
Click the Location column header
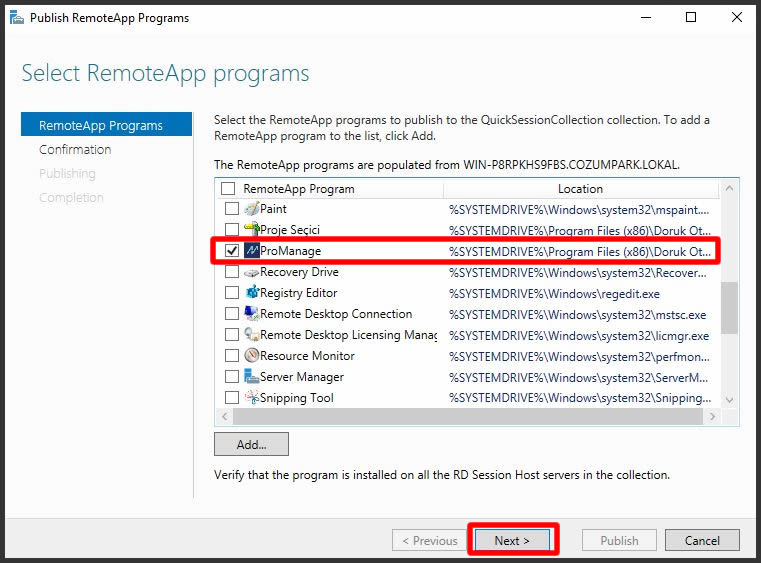580,189
